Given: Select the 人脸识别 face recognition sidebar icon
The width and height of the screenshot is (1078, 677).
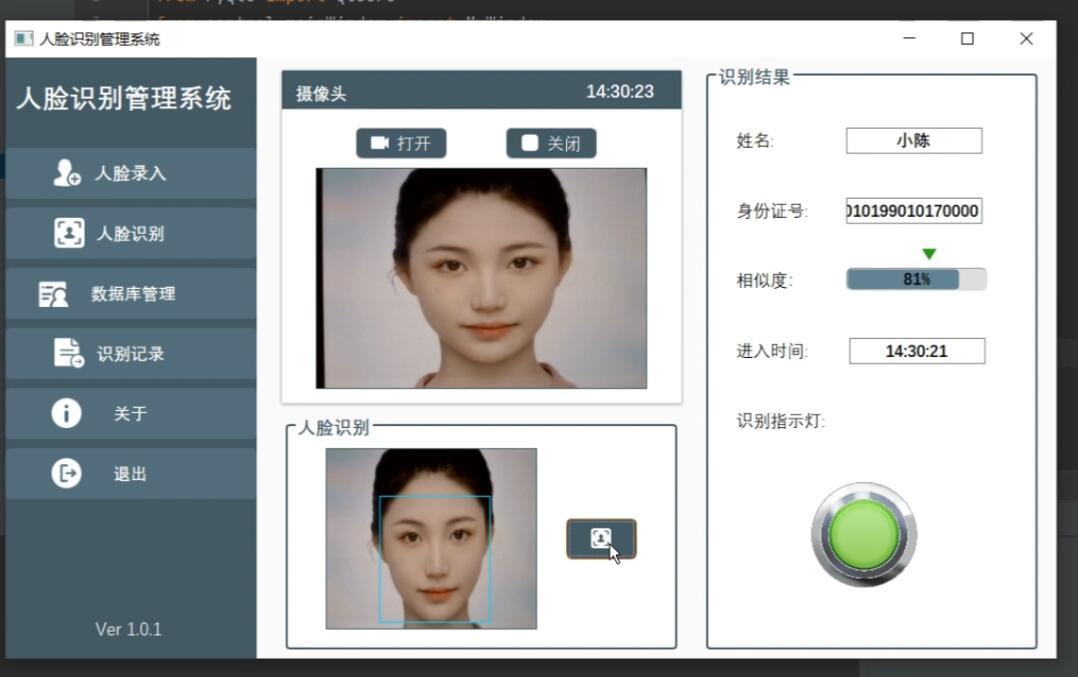Looking at the screenshot, I should tap(67, 232).
